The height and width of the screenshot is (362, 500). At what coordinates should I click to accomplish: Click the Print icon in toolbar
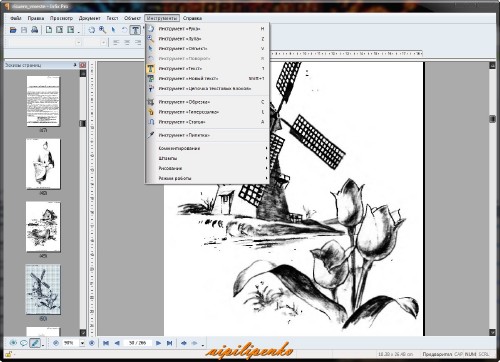tap(34, 30)
